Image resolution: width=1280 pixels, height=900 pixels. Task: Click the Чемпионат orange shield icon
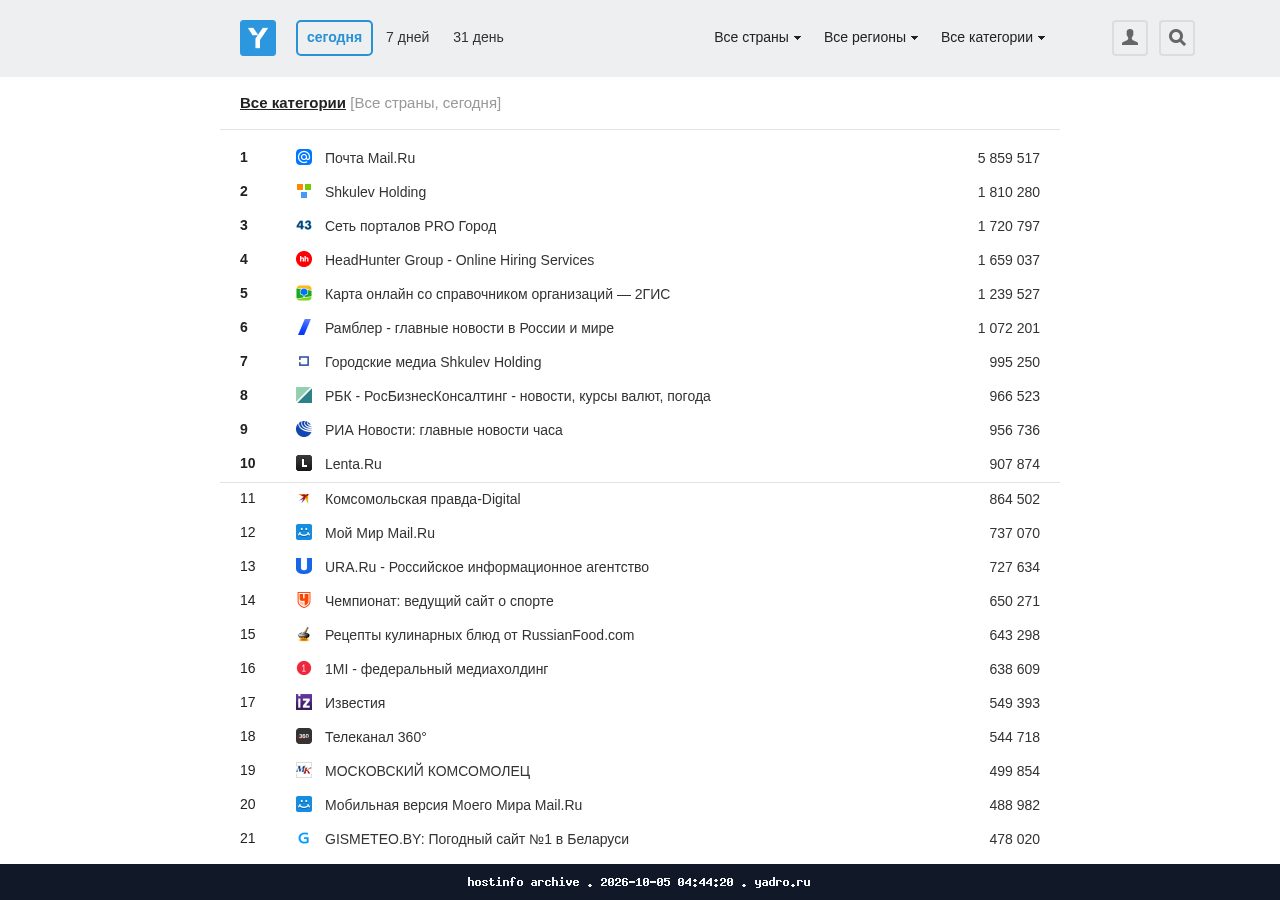coord(304,600)
